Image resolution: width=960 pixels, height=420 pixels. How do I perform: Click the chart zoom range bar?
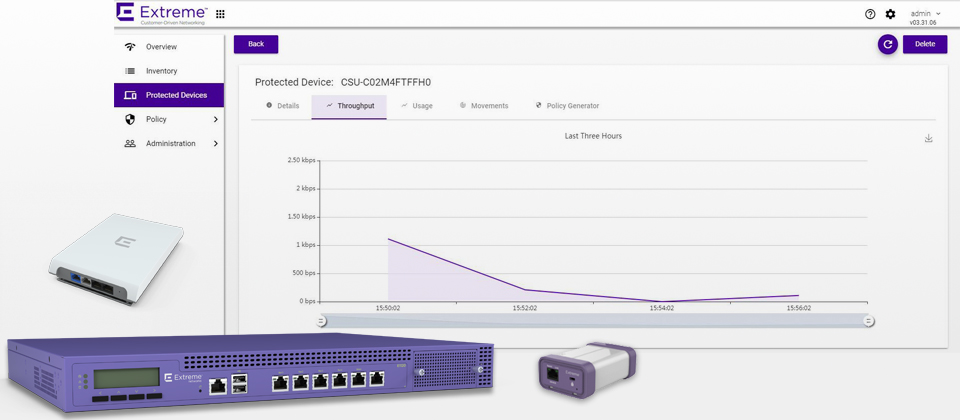(x=594, y=321)
